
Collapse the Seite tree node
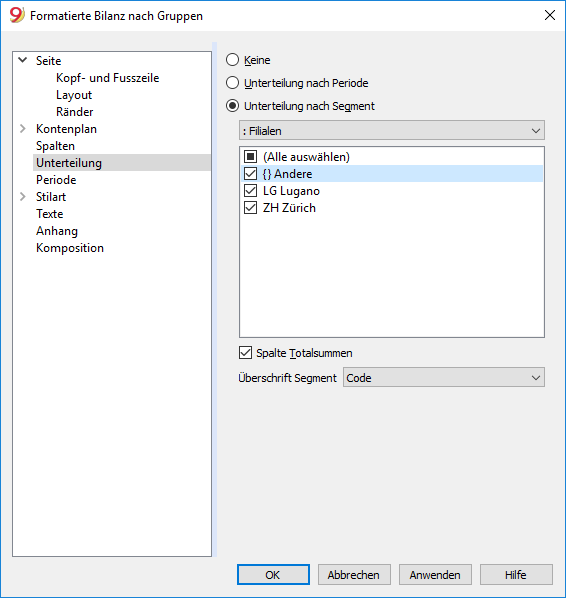[23, 60]
